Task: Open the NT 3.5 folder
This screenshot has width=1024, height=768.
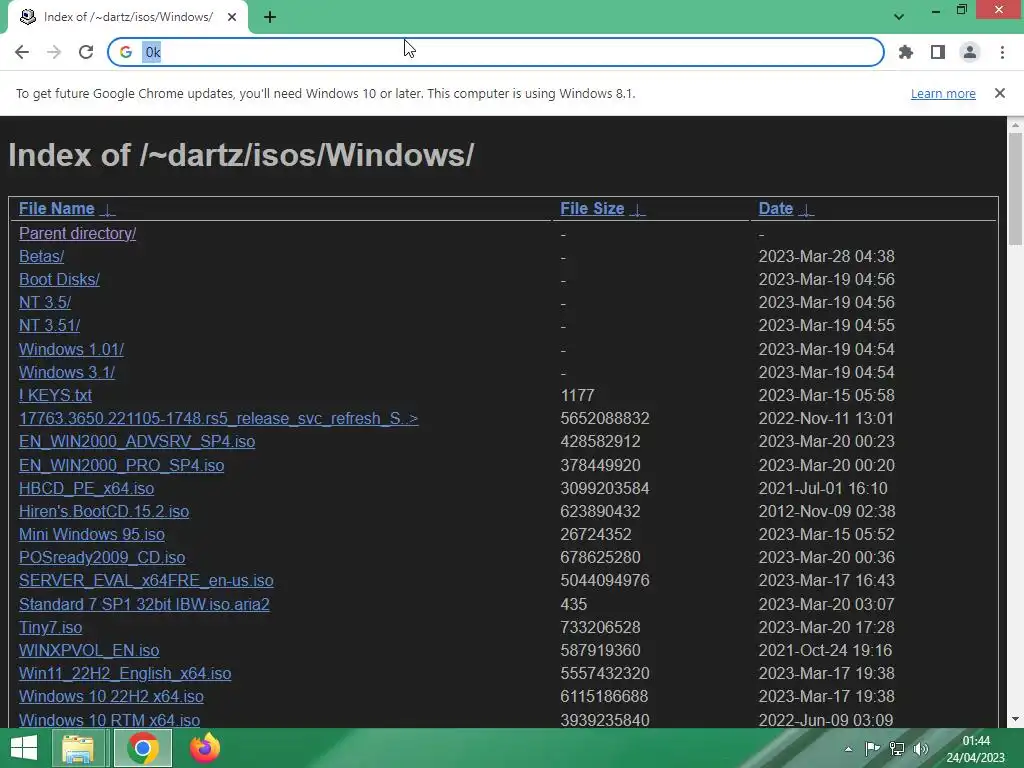Action: (44, 302)
